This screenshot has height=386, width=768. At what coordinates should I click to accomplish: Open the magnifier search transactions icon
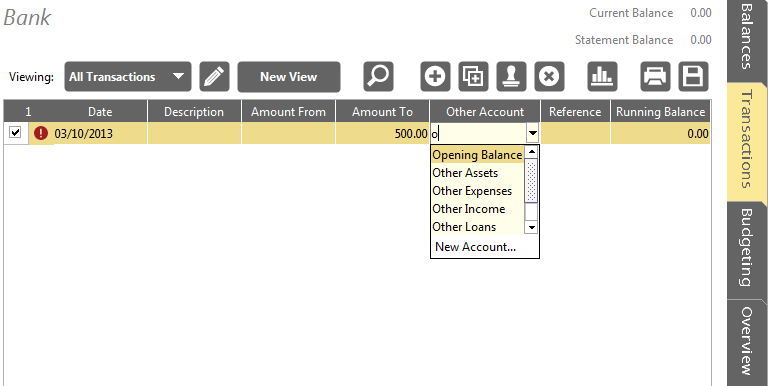(x=378, y=76)
